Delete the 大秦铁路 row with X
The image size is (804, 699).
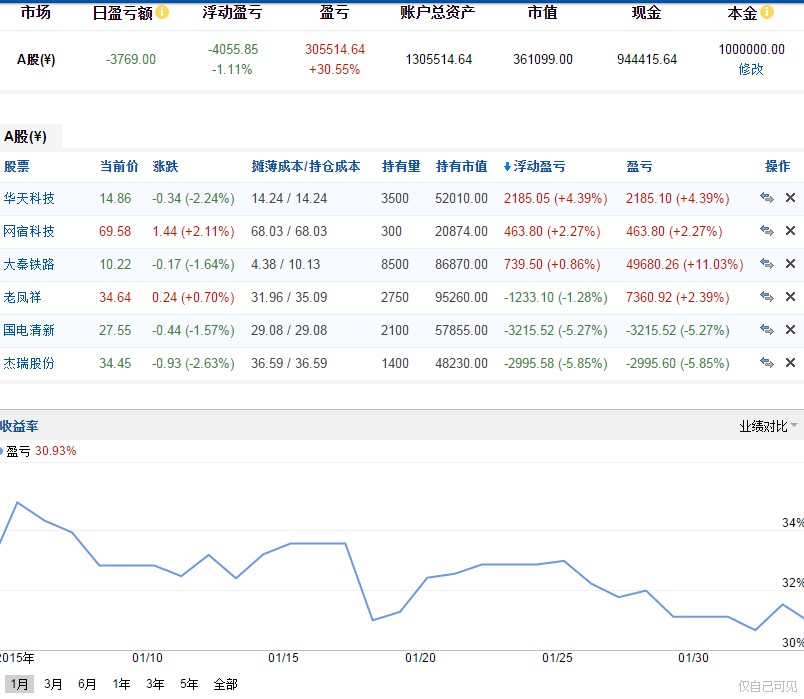point(790,264)
